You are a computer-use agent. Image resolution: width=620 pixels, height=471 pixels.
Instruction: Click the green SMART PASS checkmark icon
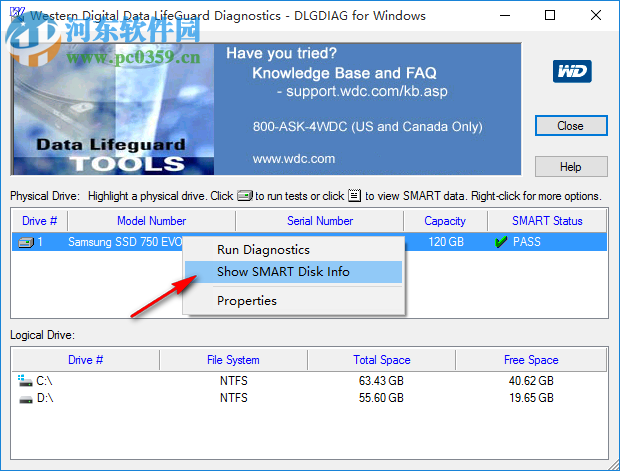point(501,242)
